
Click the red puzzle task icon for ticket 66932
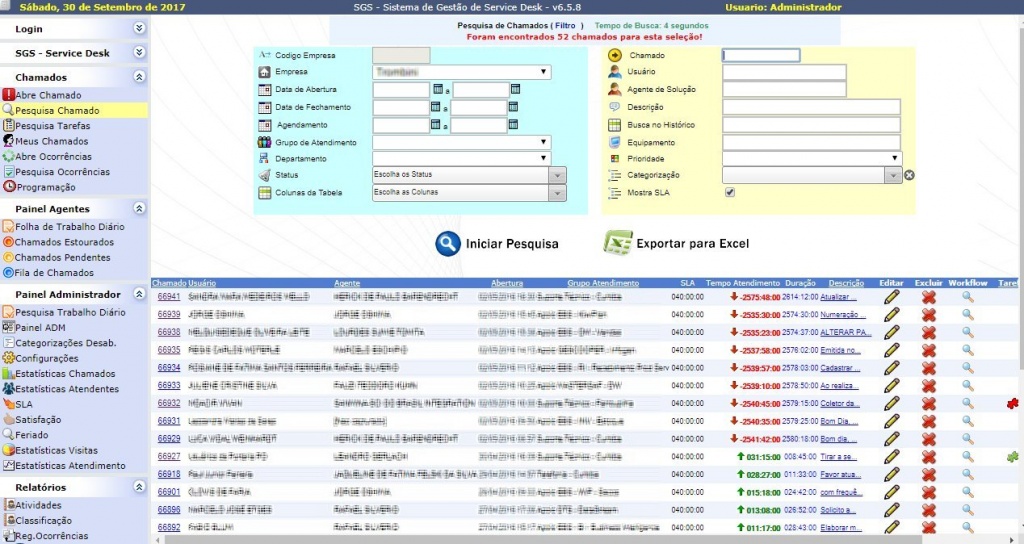[x=1013, y=403]
